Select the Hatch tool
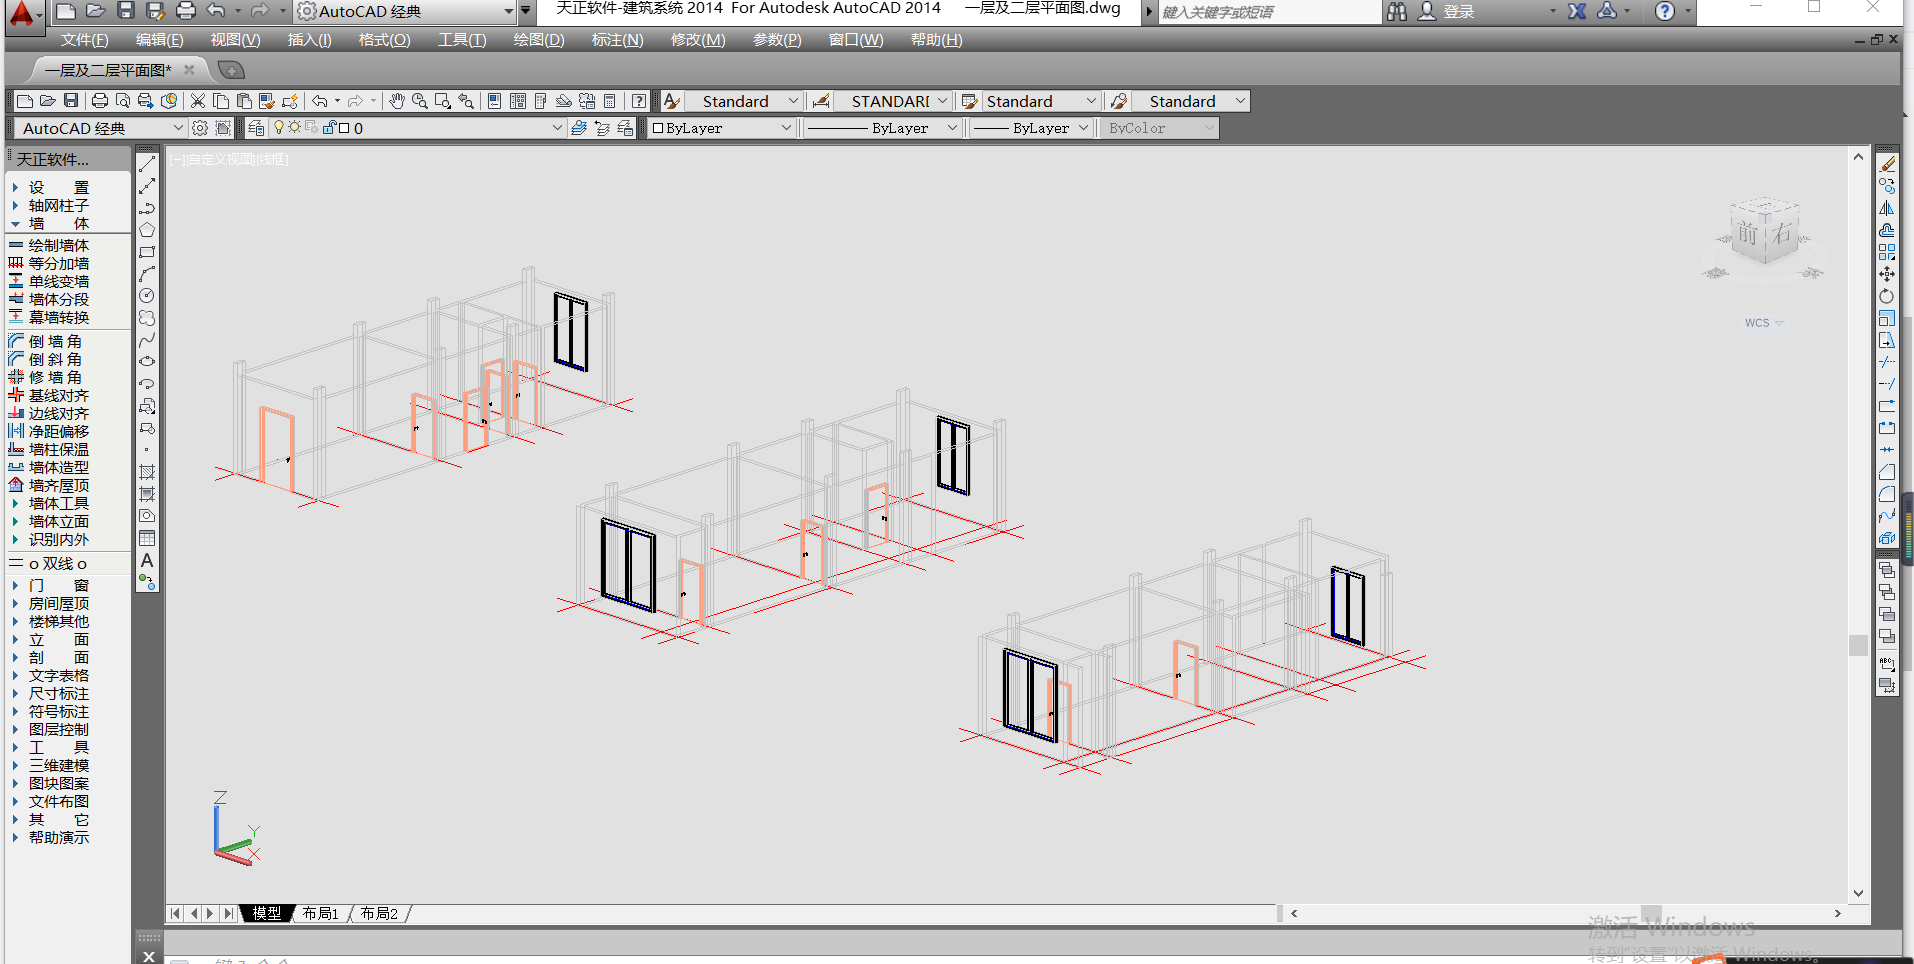 (147, 472)
